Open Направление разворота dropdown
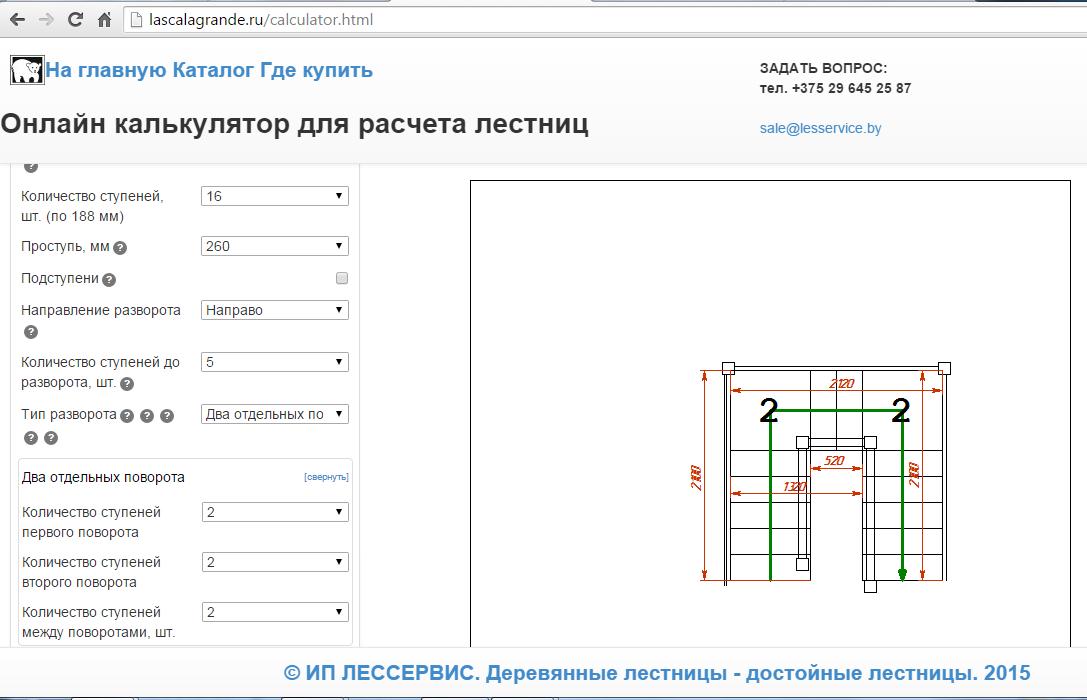Image resolution: width=1087 pixels, height=700 pixels. pos(275,310)
